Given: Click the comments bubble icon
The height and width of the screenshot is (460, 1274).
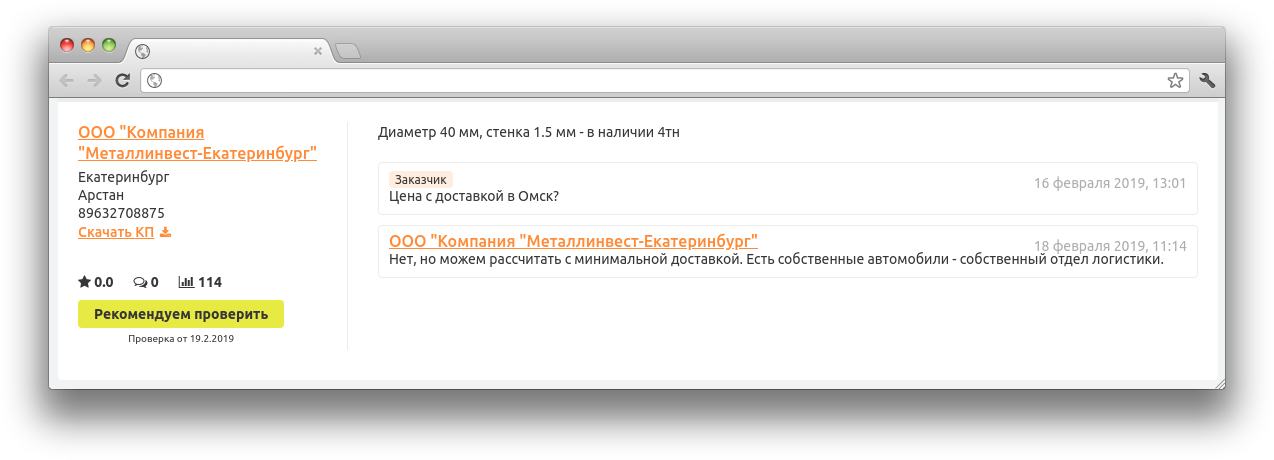Looking at the screenshot, I should (140, 282).
